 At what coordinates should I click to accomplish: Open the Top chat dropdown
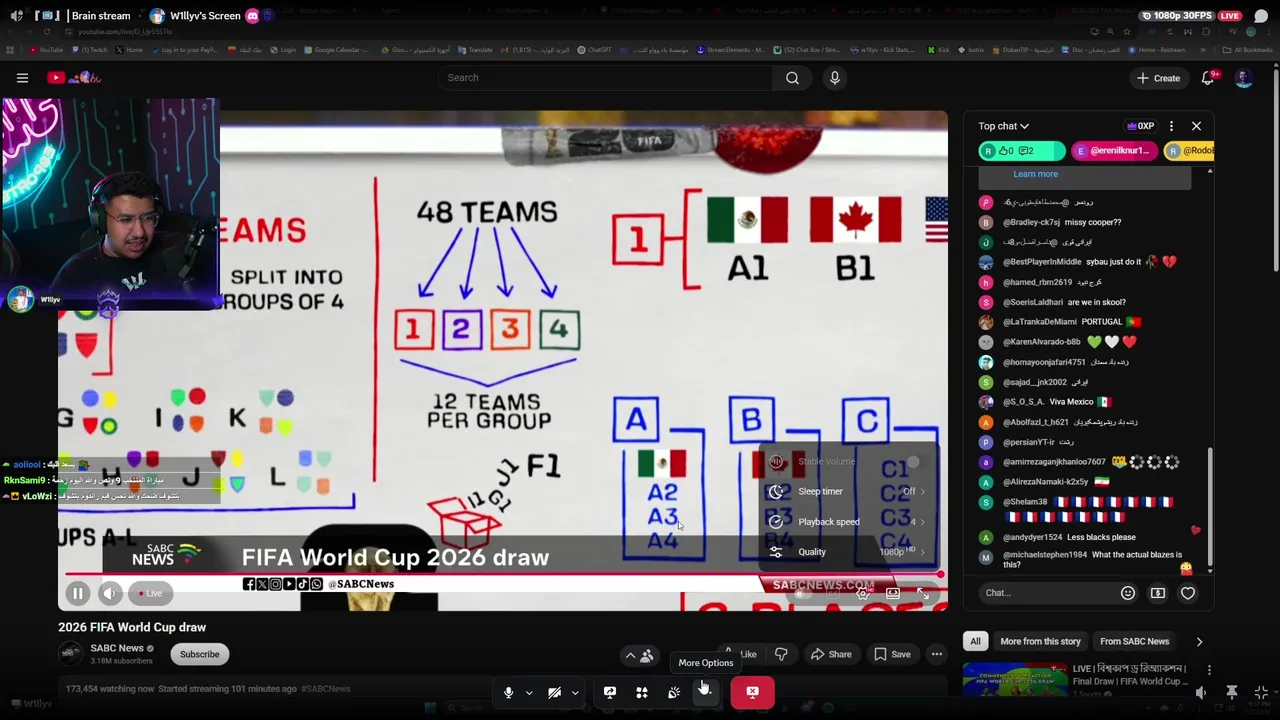pyautogui.click(x=1003, y=126)
